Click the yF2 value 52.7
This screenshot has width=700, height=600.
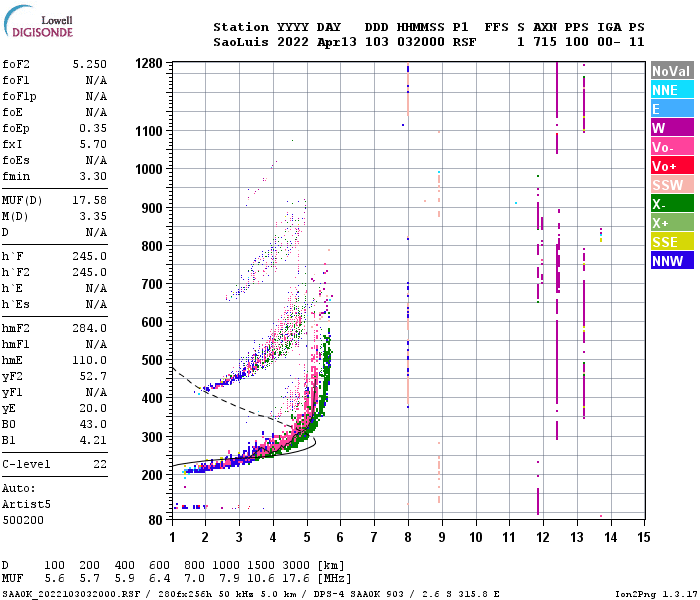(x=93, y=377)
